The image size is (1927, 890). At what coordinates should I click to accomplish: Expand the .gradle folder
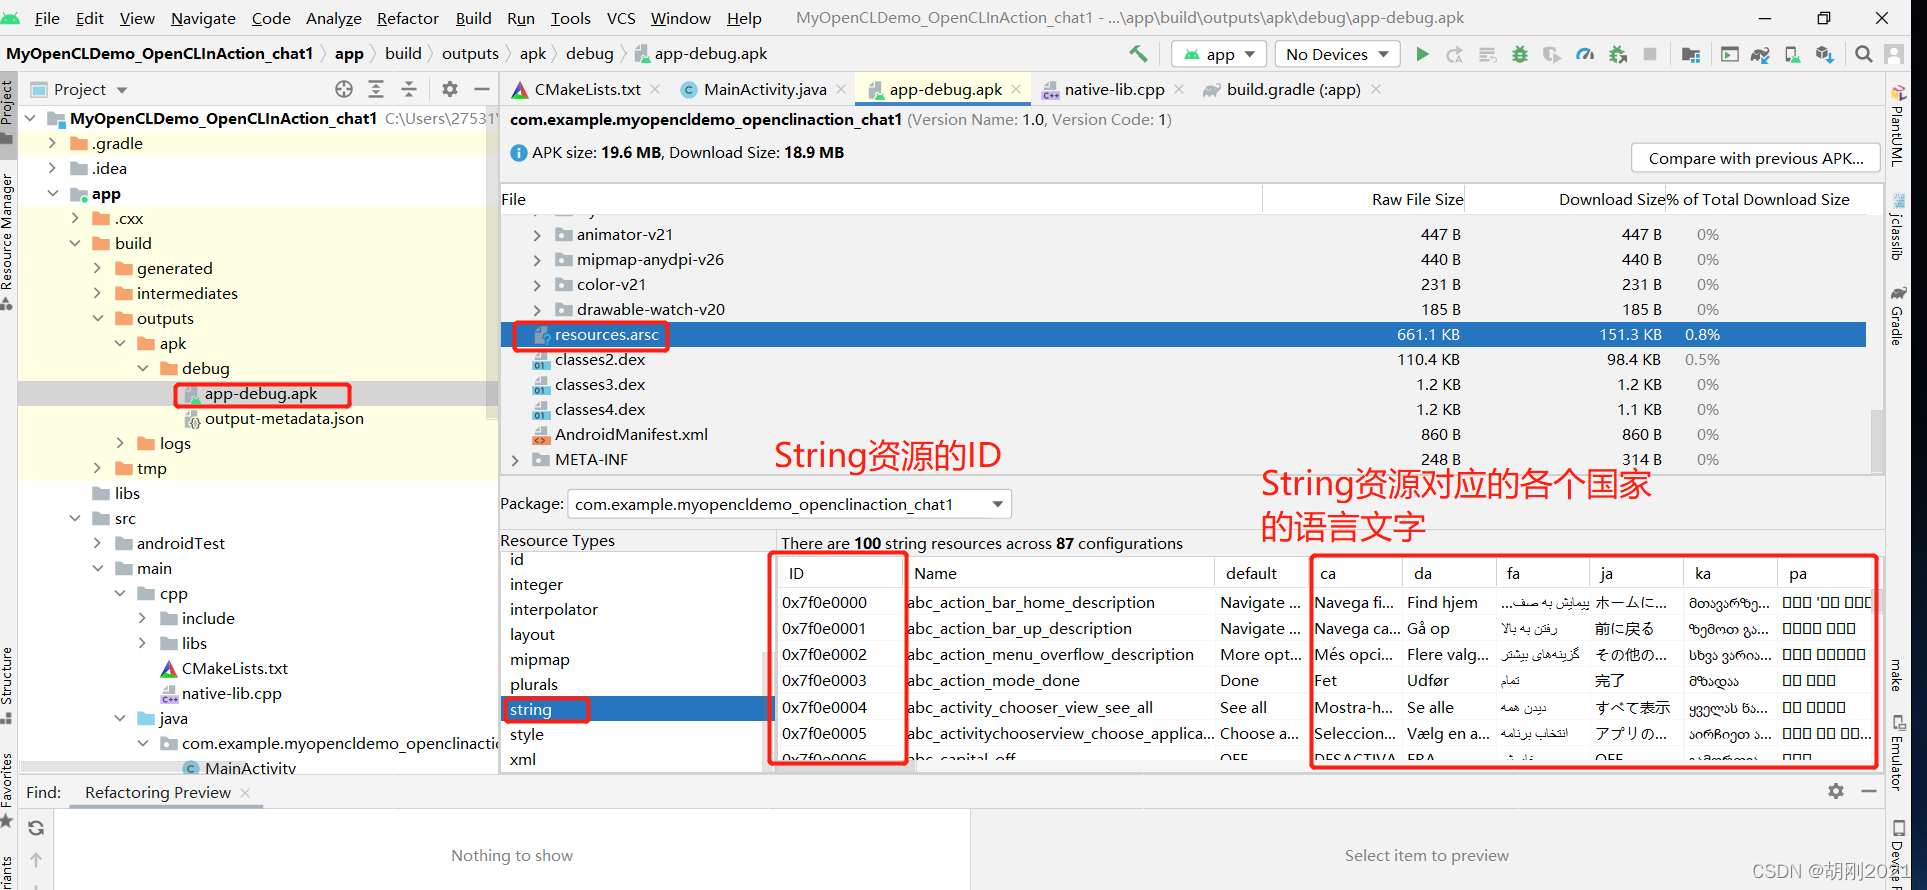(x=52, y=143)
